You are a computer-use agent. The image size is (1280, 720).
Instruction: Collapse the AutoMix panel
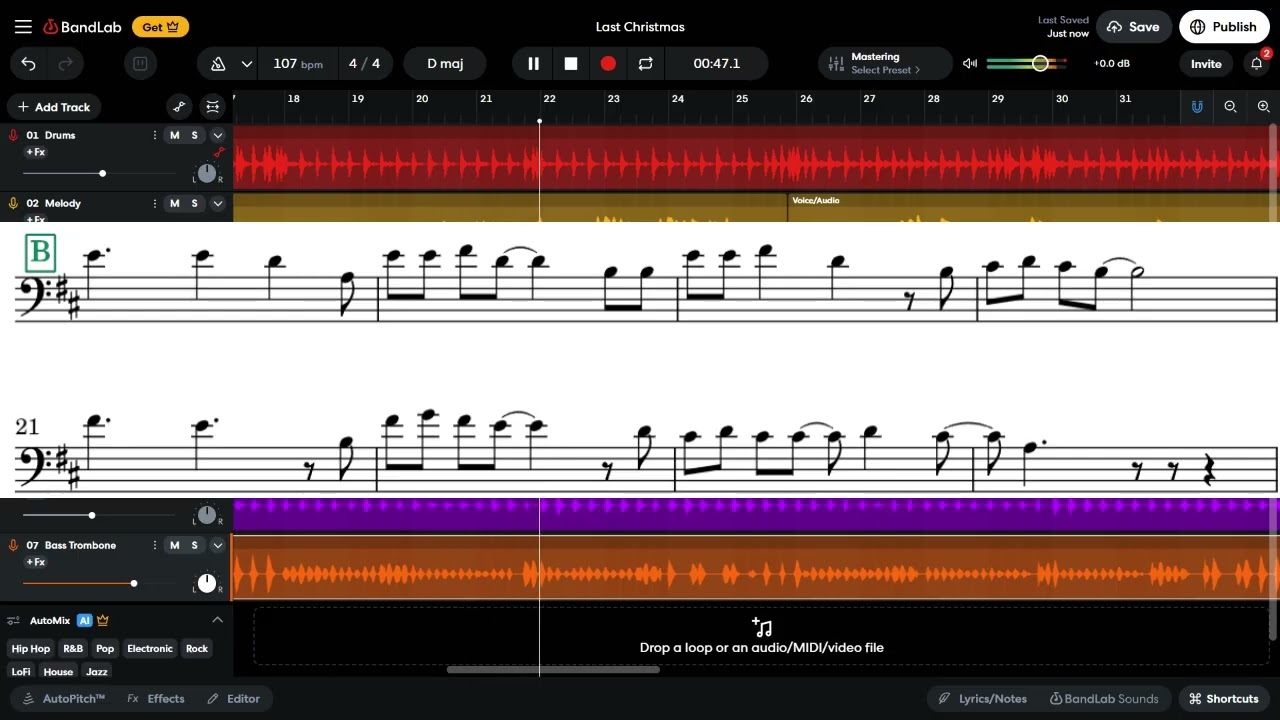(x=217, y=620)
